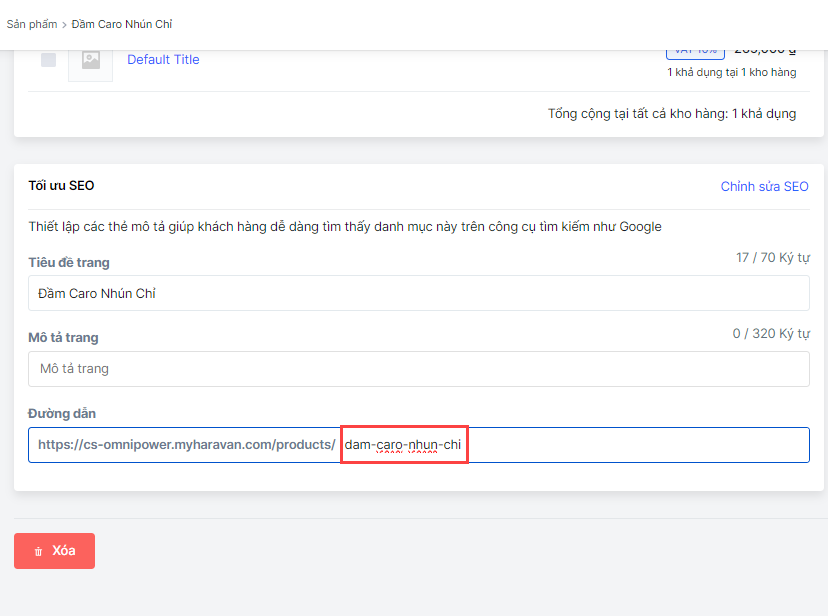Click the Tối ưu SEO section heading
This screenshot has height=616, width=828.
[x=61, y=186]
